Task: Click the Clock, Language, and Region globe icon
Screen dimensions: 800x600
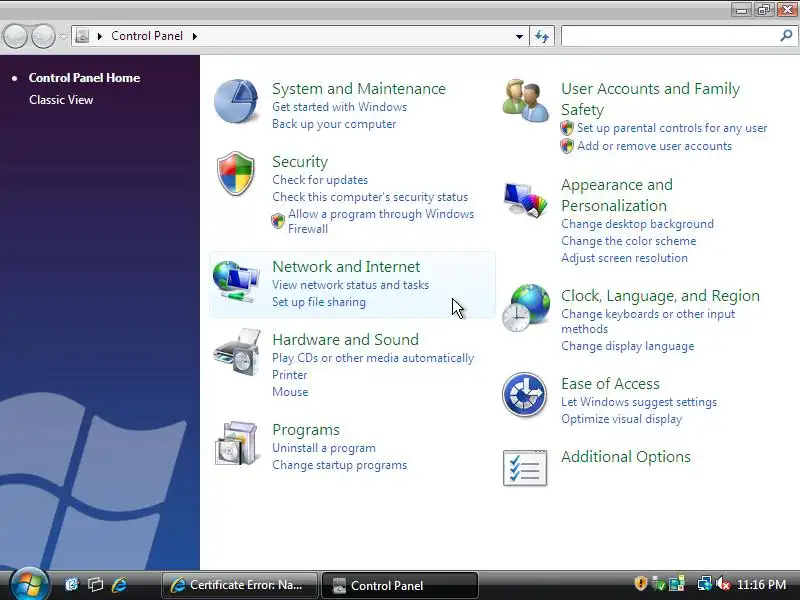Action: (x=526, y=308)
